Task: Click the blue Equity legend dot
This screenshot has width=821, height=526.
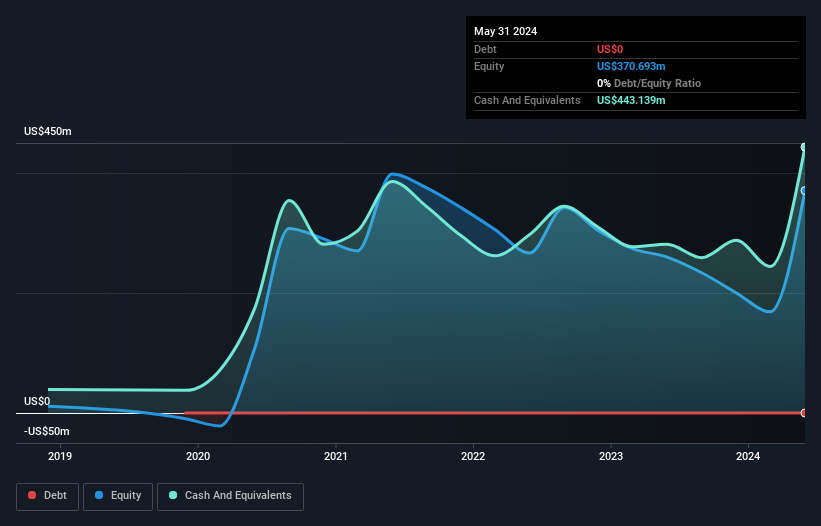Action: click(99, 495)
